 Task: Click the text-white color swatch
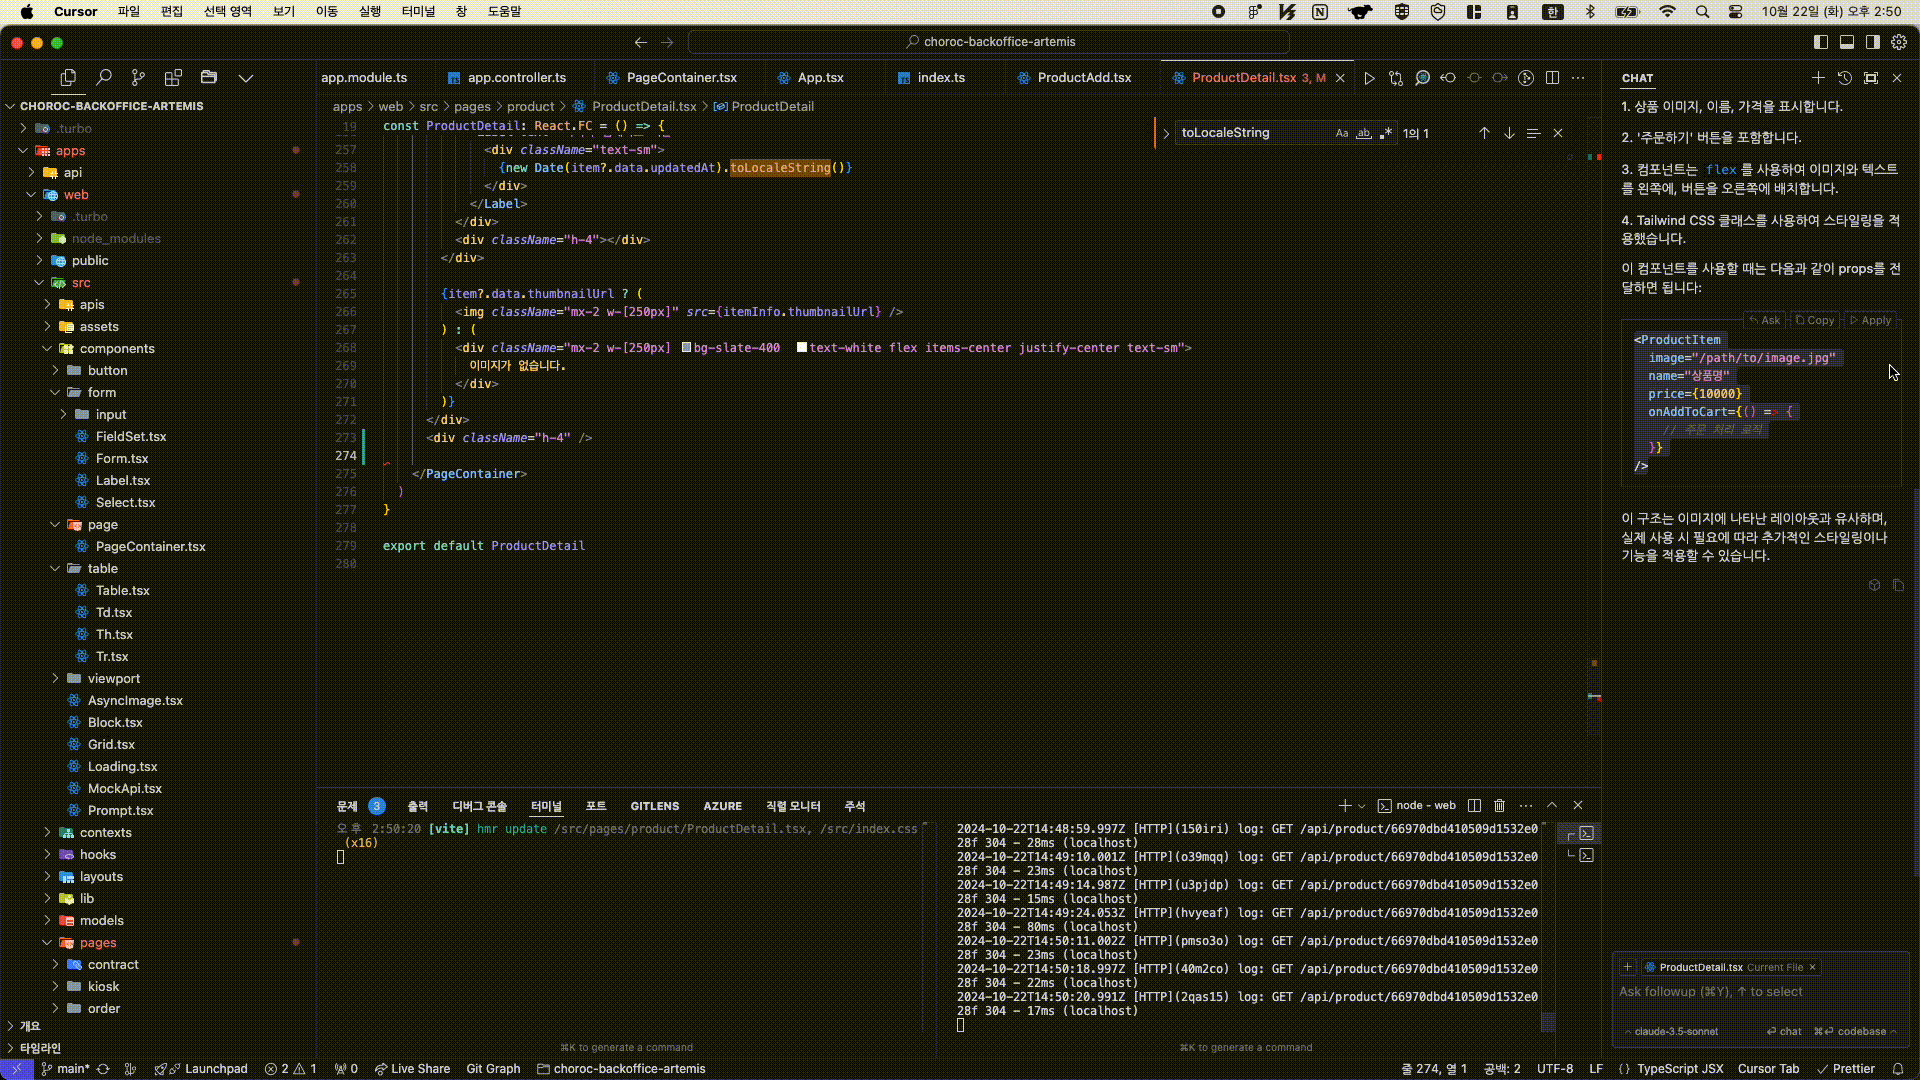coord(802,348)
